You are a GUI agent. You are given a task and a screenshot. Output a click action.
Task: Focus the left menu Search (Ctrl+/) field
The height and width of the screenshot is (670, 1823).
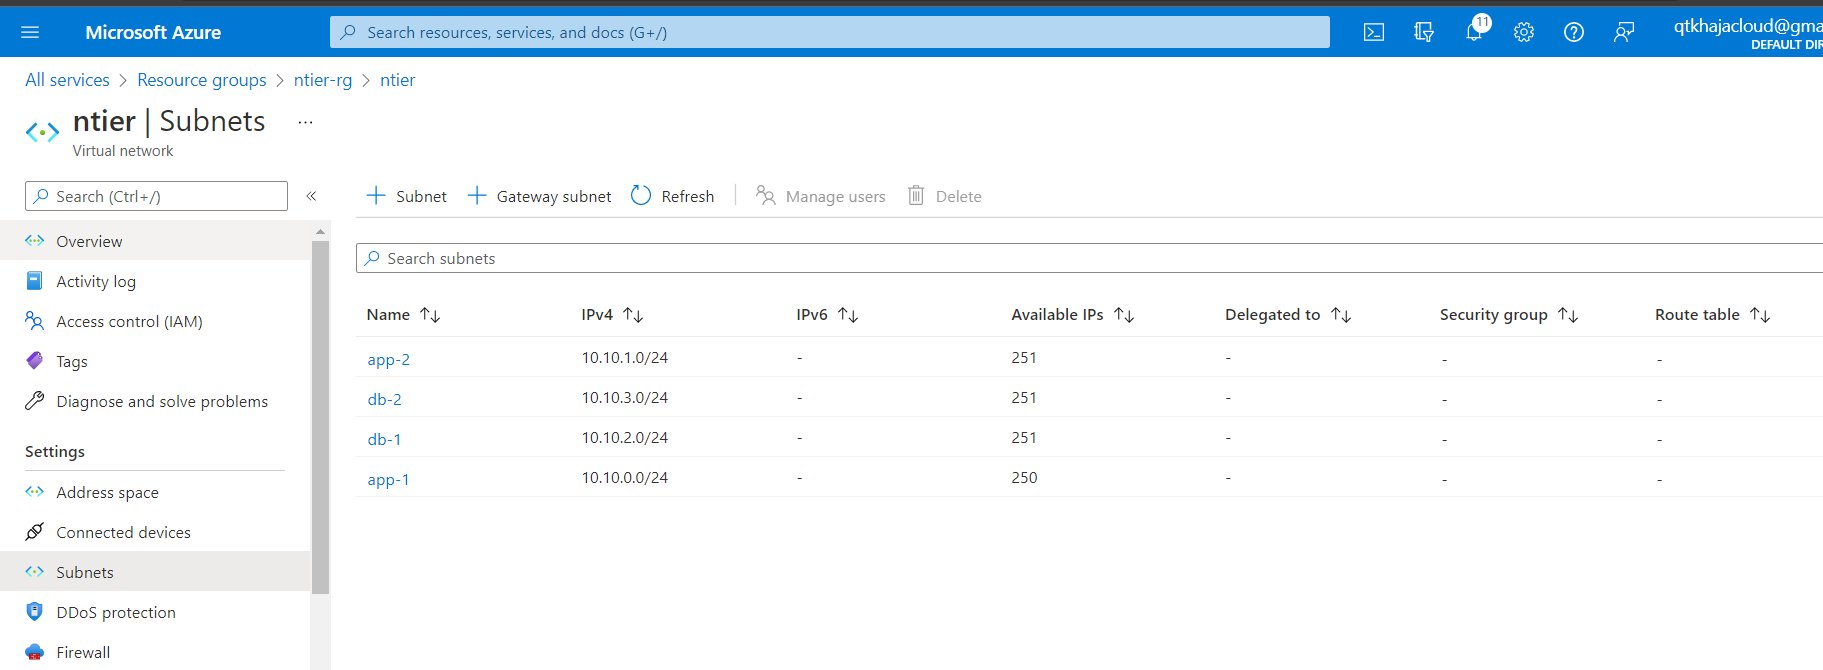(x=156, y=196)
